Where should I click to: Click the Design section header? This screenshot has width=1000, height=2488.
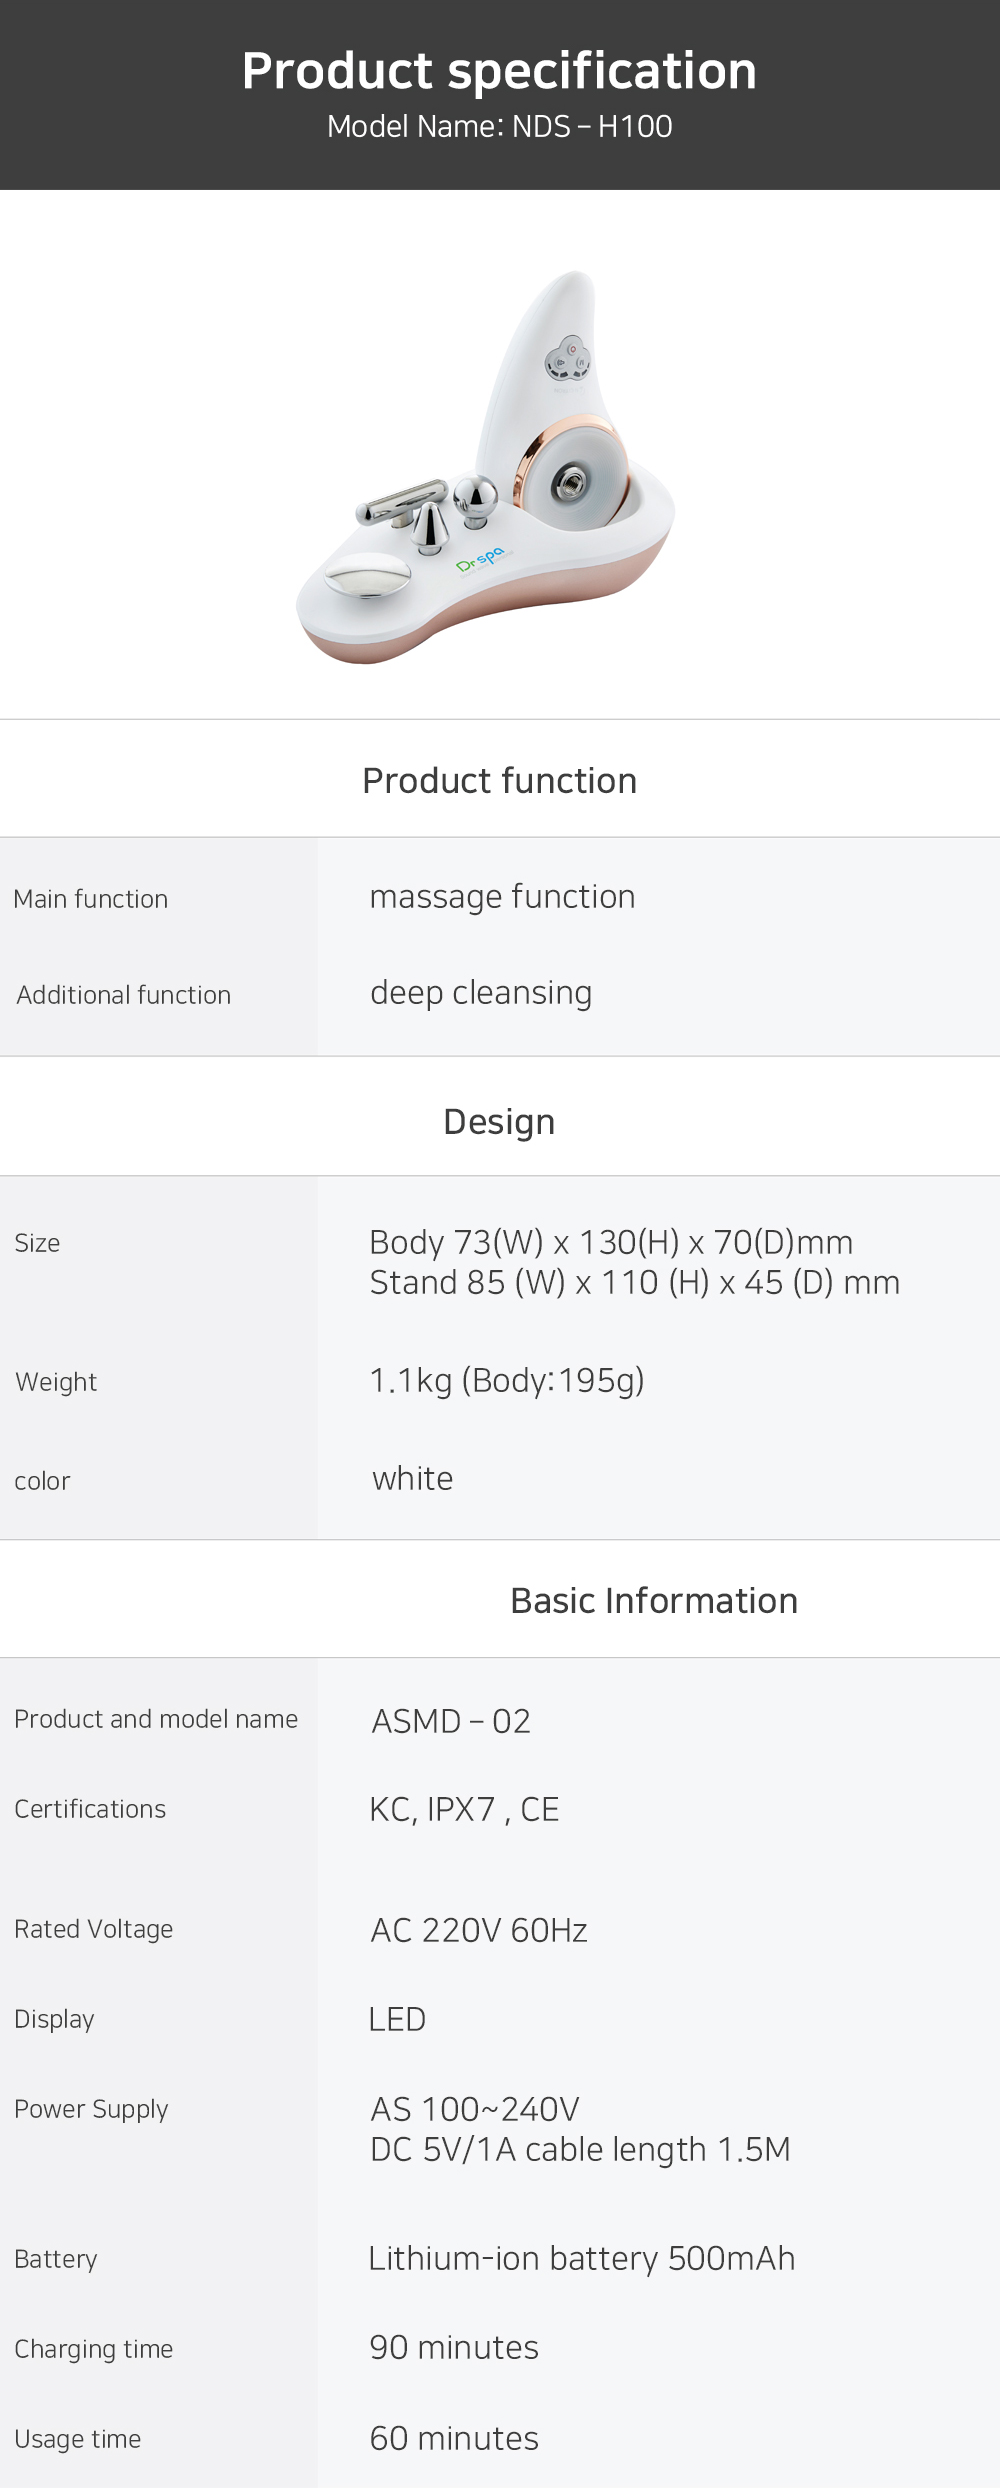pos(499,1122)
